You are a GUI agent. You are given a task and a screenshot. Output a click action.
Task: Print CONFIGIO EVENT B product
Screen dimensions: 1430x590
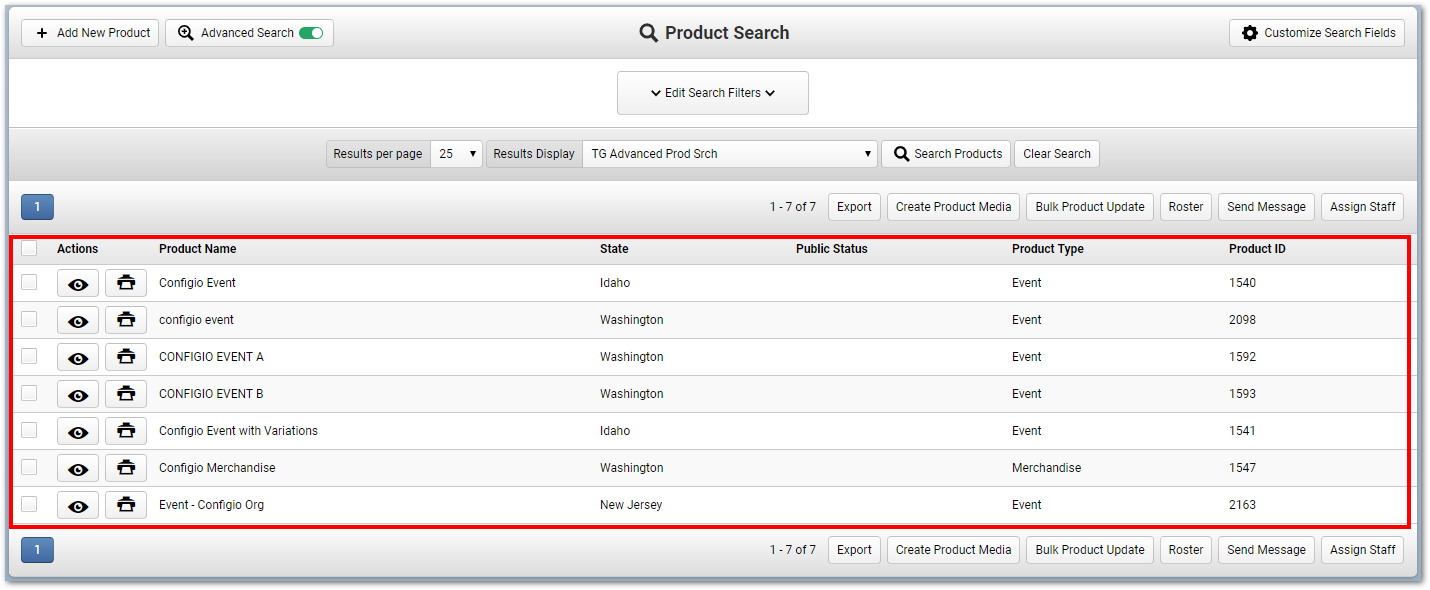[126, 395]
